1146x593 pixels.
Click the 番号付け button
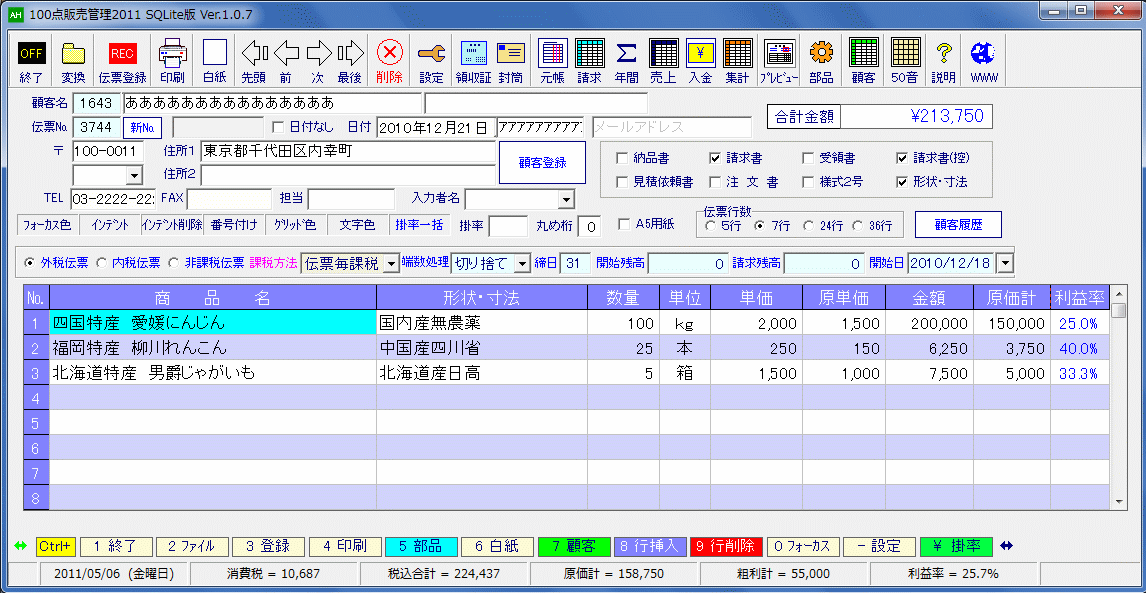(x=234, y=224)
